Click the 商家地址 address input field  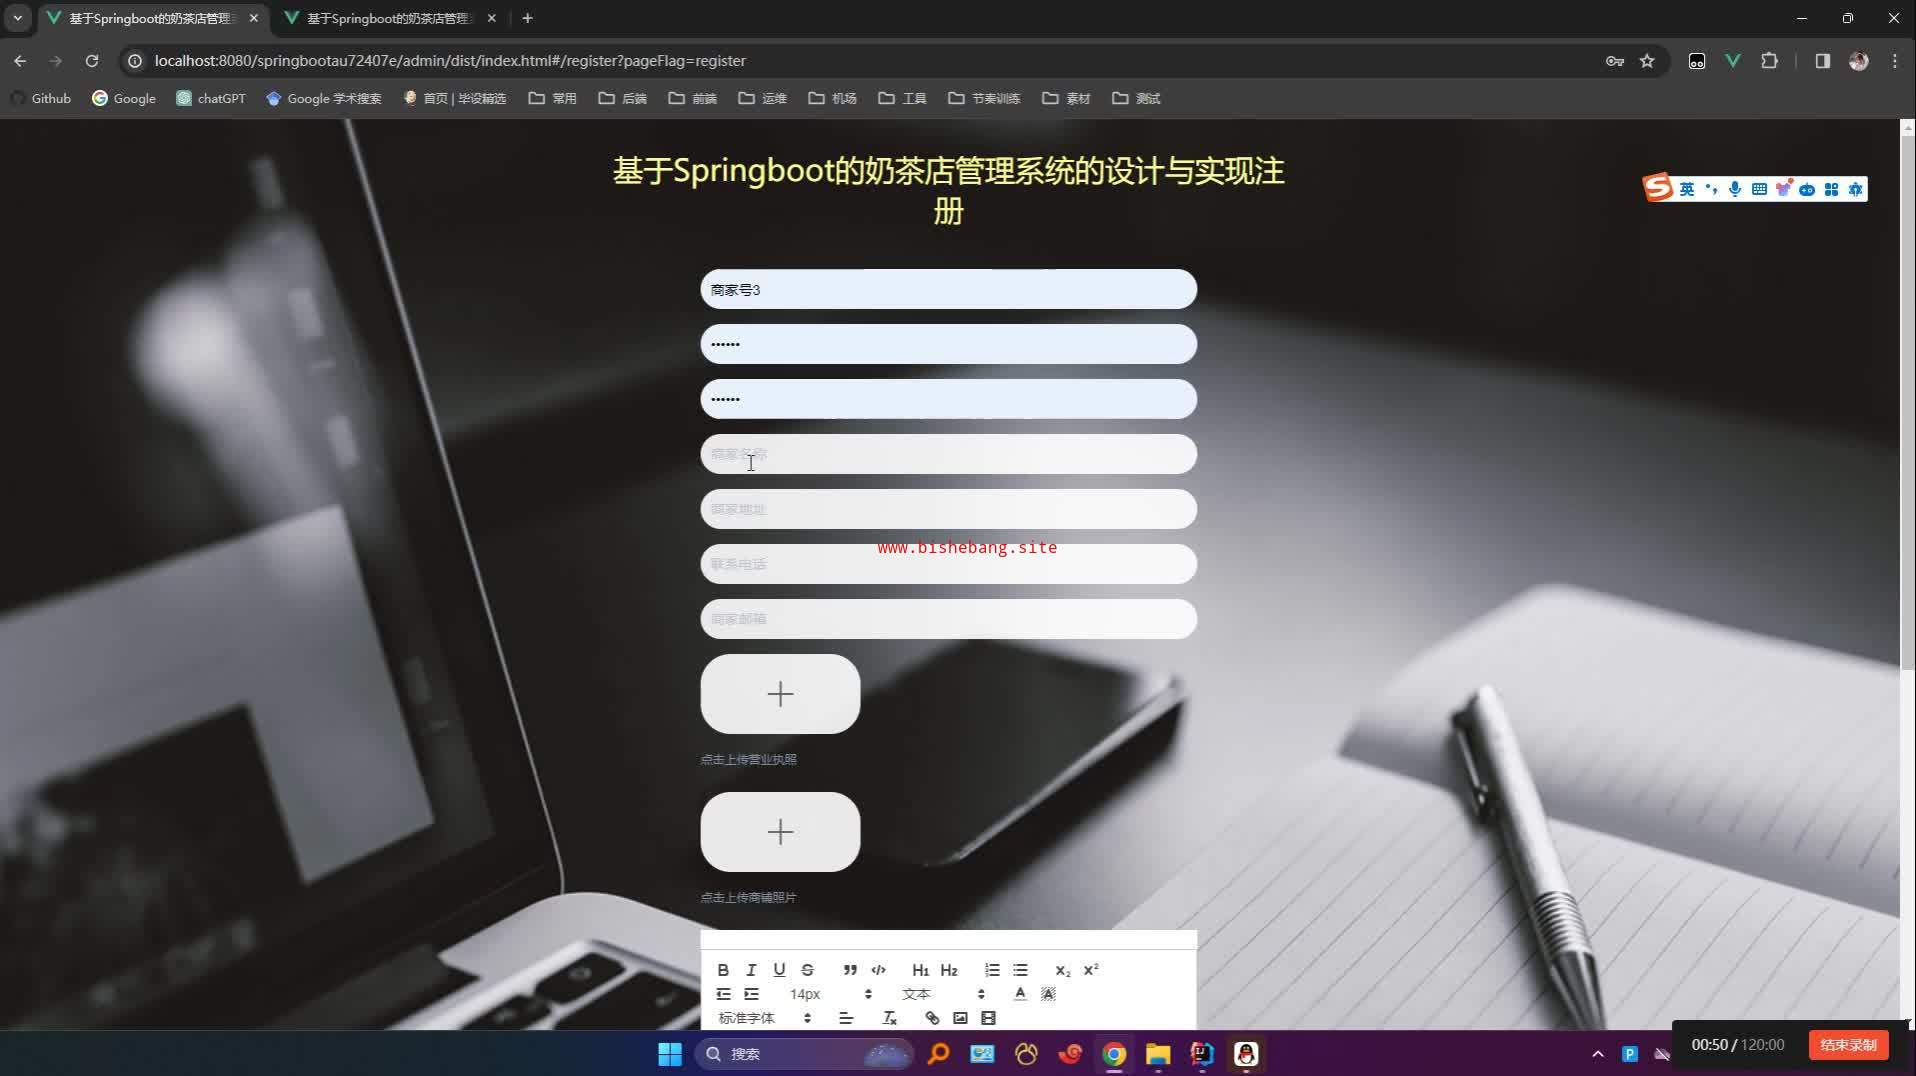[948, 509]
